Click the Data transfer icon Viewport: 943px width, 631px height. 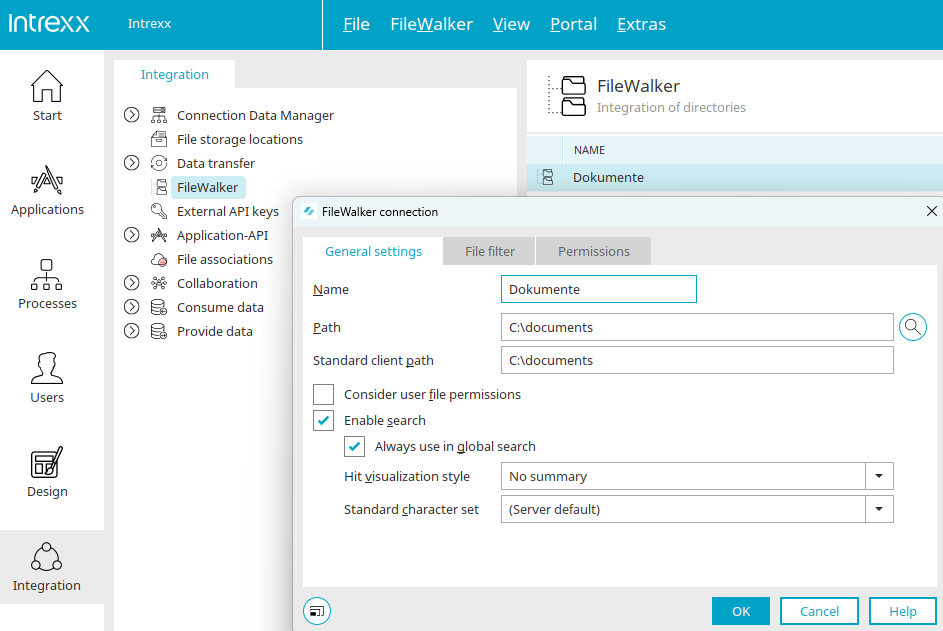tap(159, 163)
